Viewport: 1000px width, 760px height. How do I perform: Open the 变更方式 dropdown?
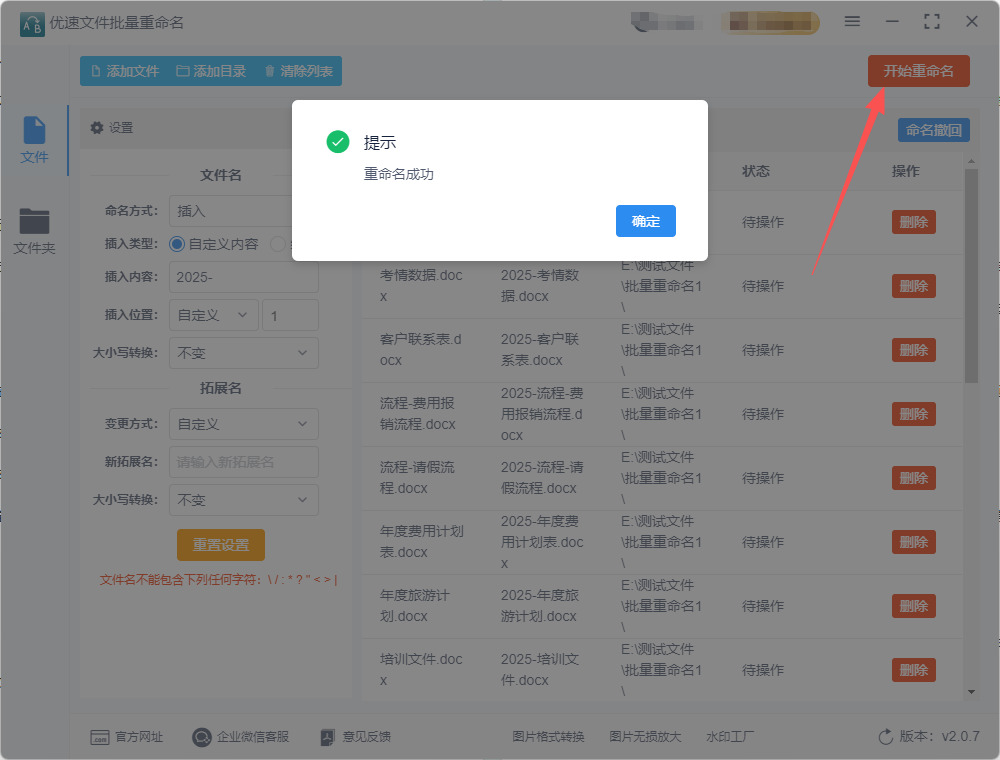tap(244, 423)
